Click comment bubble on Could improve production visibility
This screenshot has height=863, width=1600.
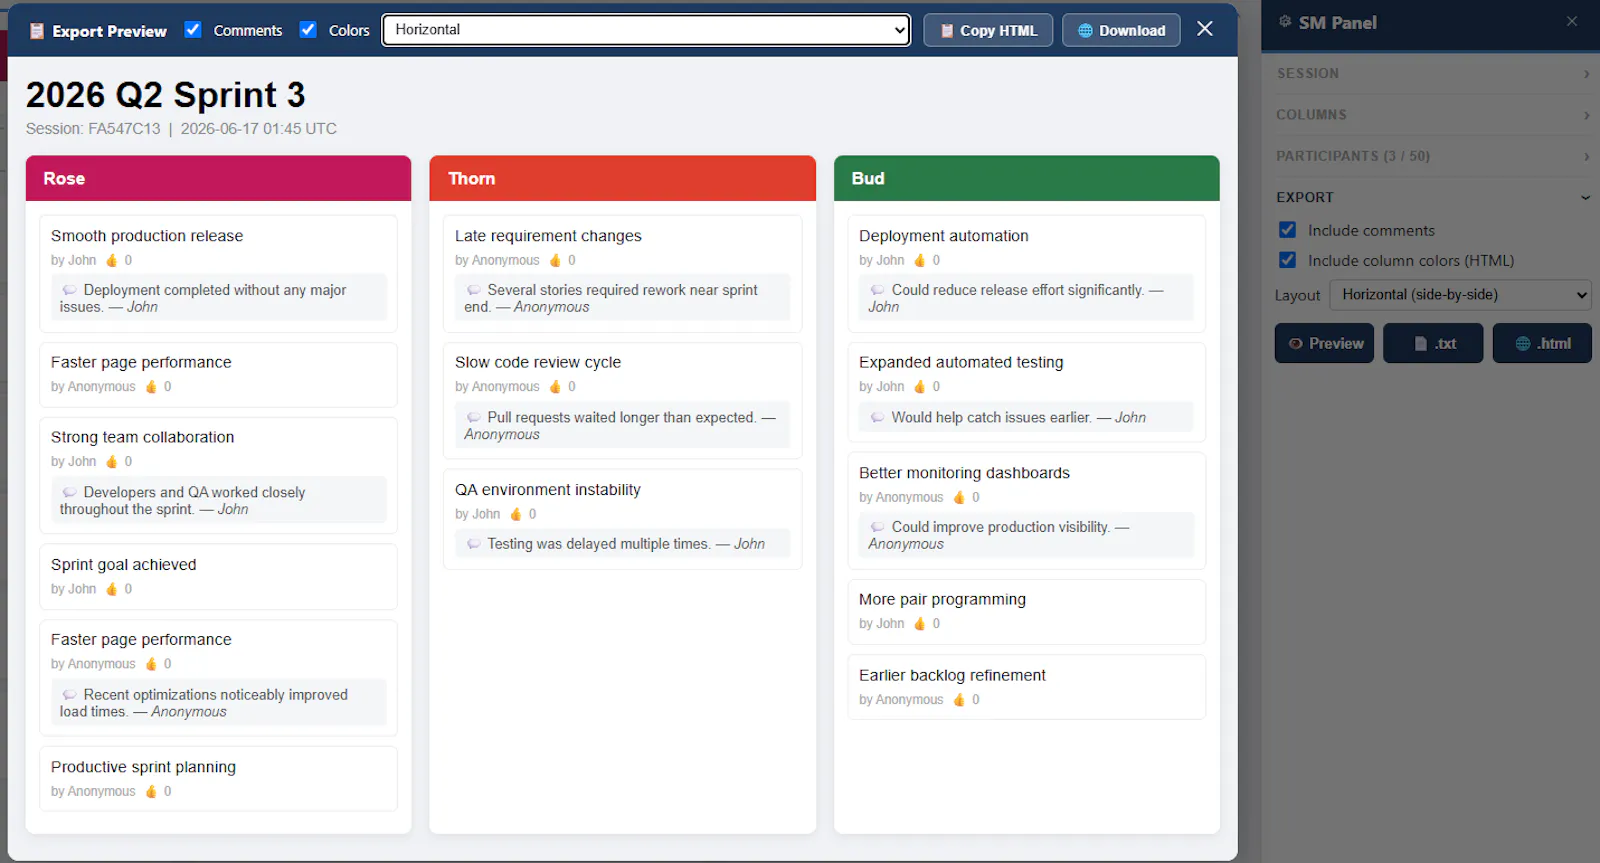pyautogui.click(x=877, y=527)
